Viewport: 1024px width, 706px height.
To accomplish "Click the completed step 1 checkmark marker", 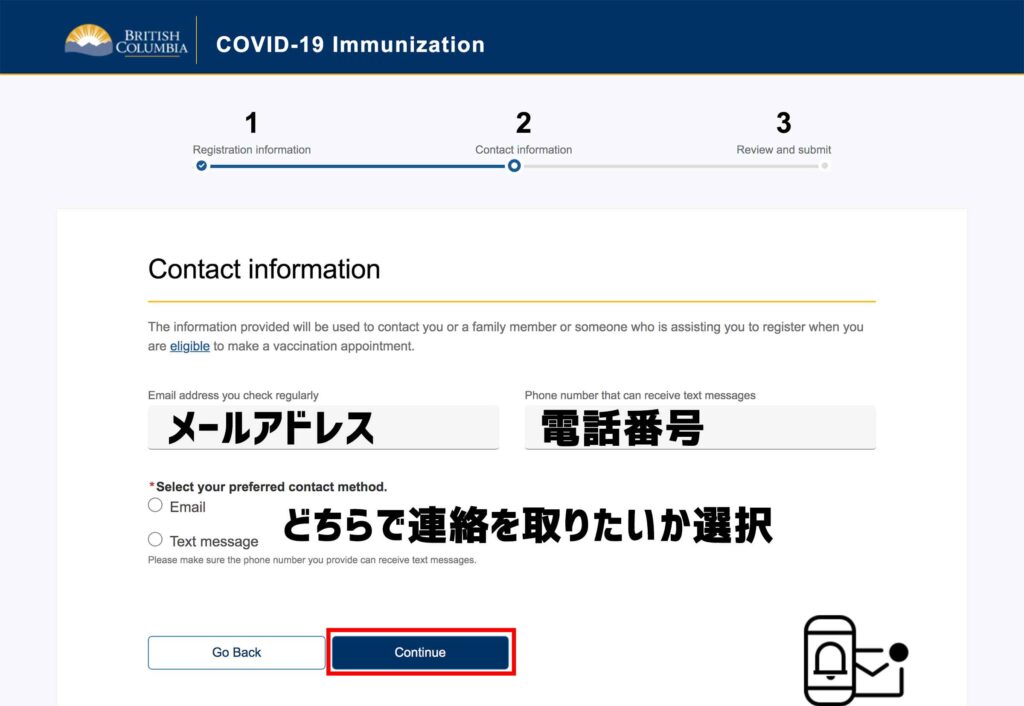I will coord(202,166).
